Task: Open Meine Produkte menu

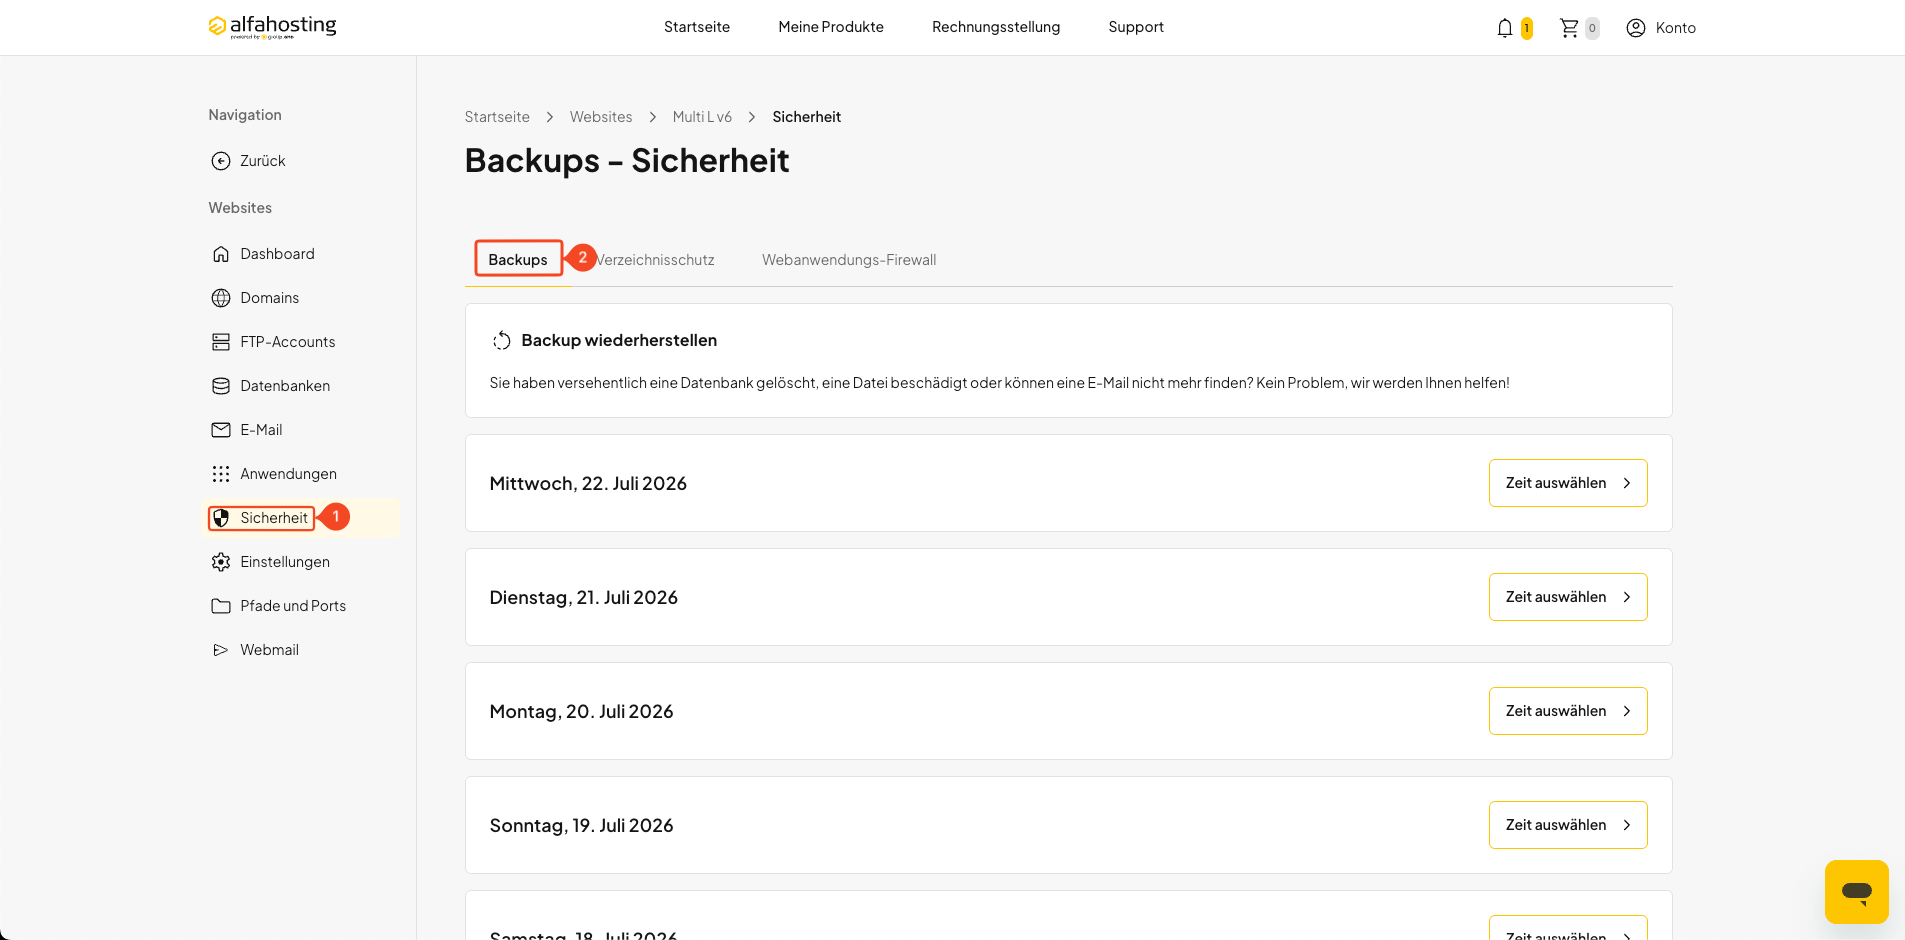Action: (831, 27)
